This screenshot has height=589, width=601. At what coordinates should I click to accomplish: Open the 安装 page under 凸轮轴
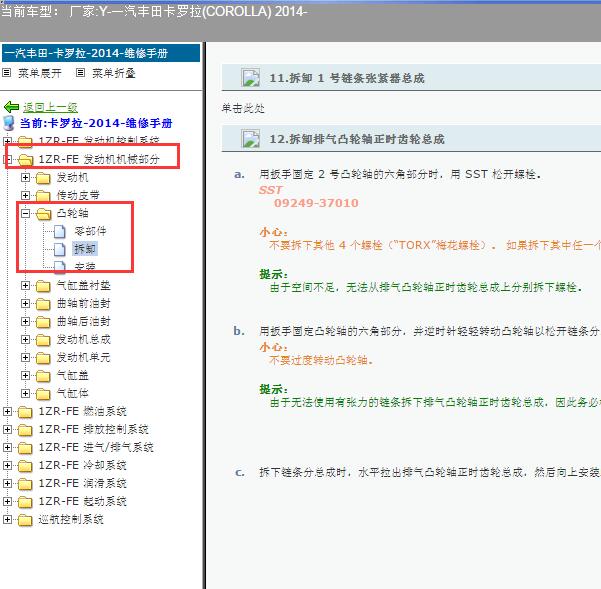(x=85, y=266)
